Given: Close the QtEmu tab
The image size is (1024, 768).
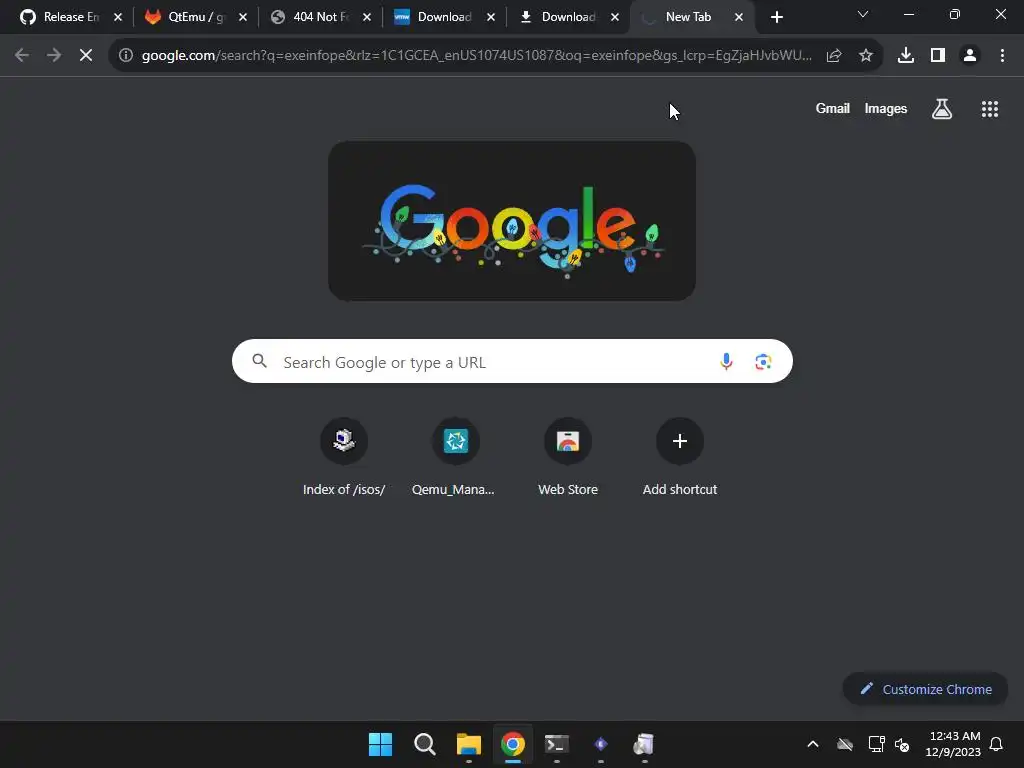Looking at the screenshot, I should [x=242, y=18].
